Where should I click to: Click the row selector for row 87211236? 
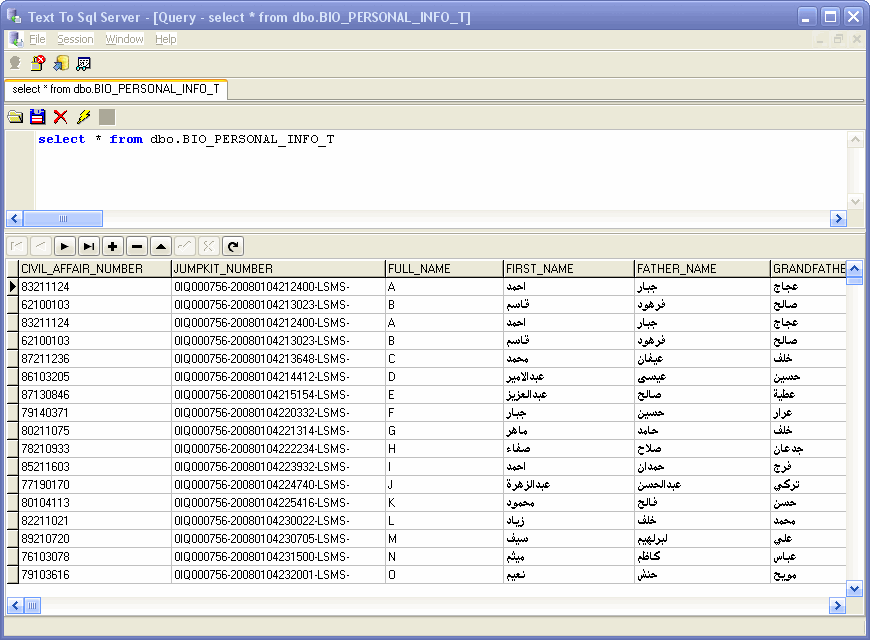(12, 359)
